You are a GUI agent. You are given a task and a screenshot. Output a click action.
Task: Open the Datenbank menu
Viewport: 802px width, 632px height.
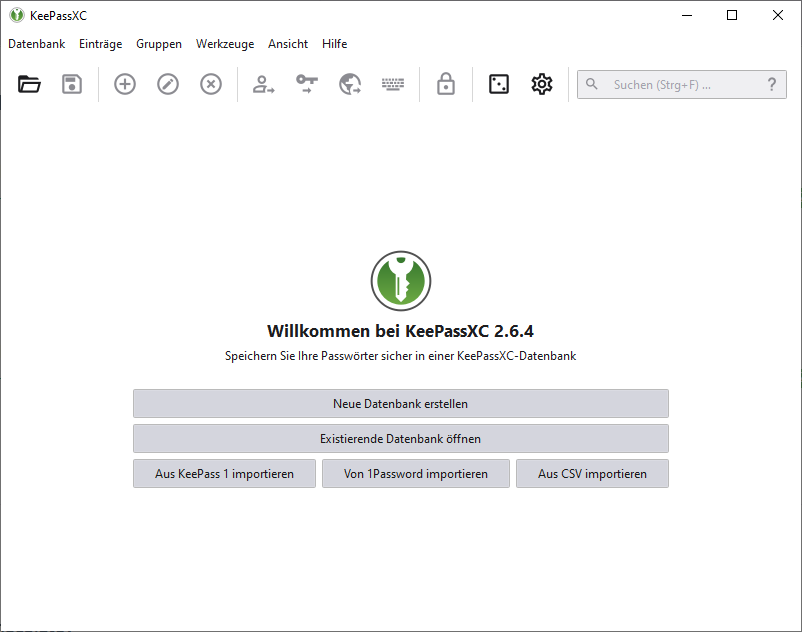click(36, 44)
